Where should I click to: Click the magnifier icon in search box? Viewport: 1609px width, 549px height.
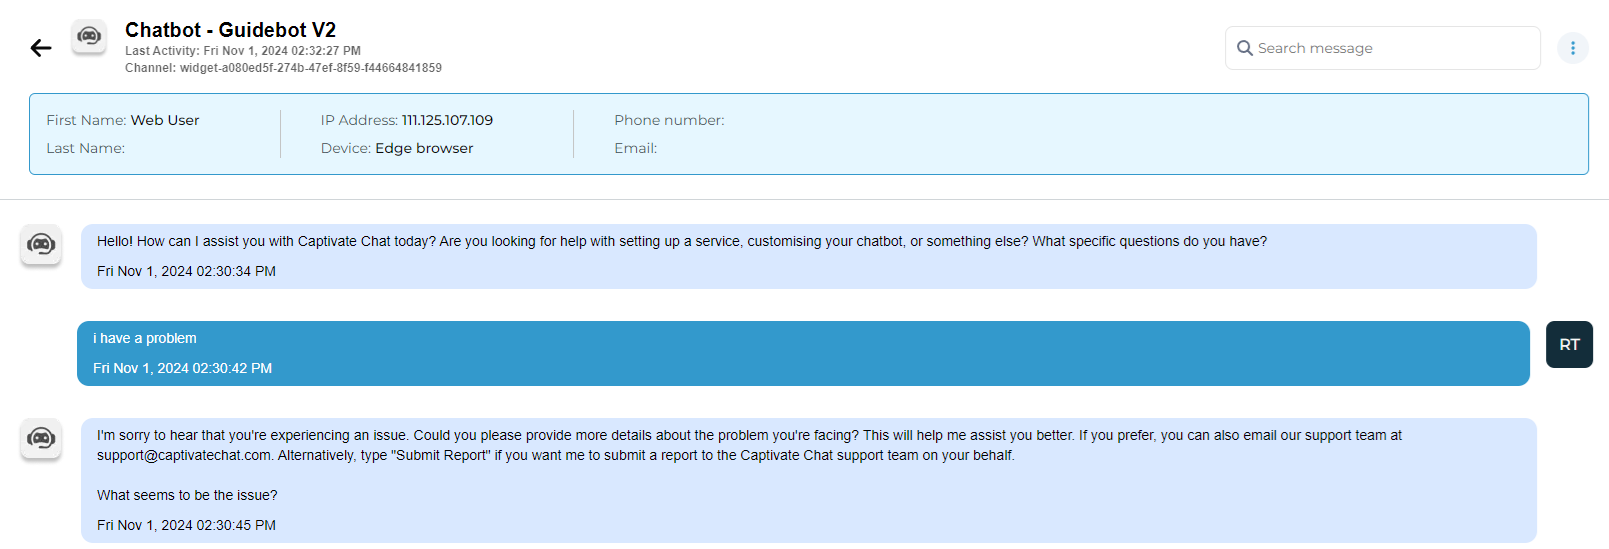[x=1244, y=48]
